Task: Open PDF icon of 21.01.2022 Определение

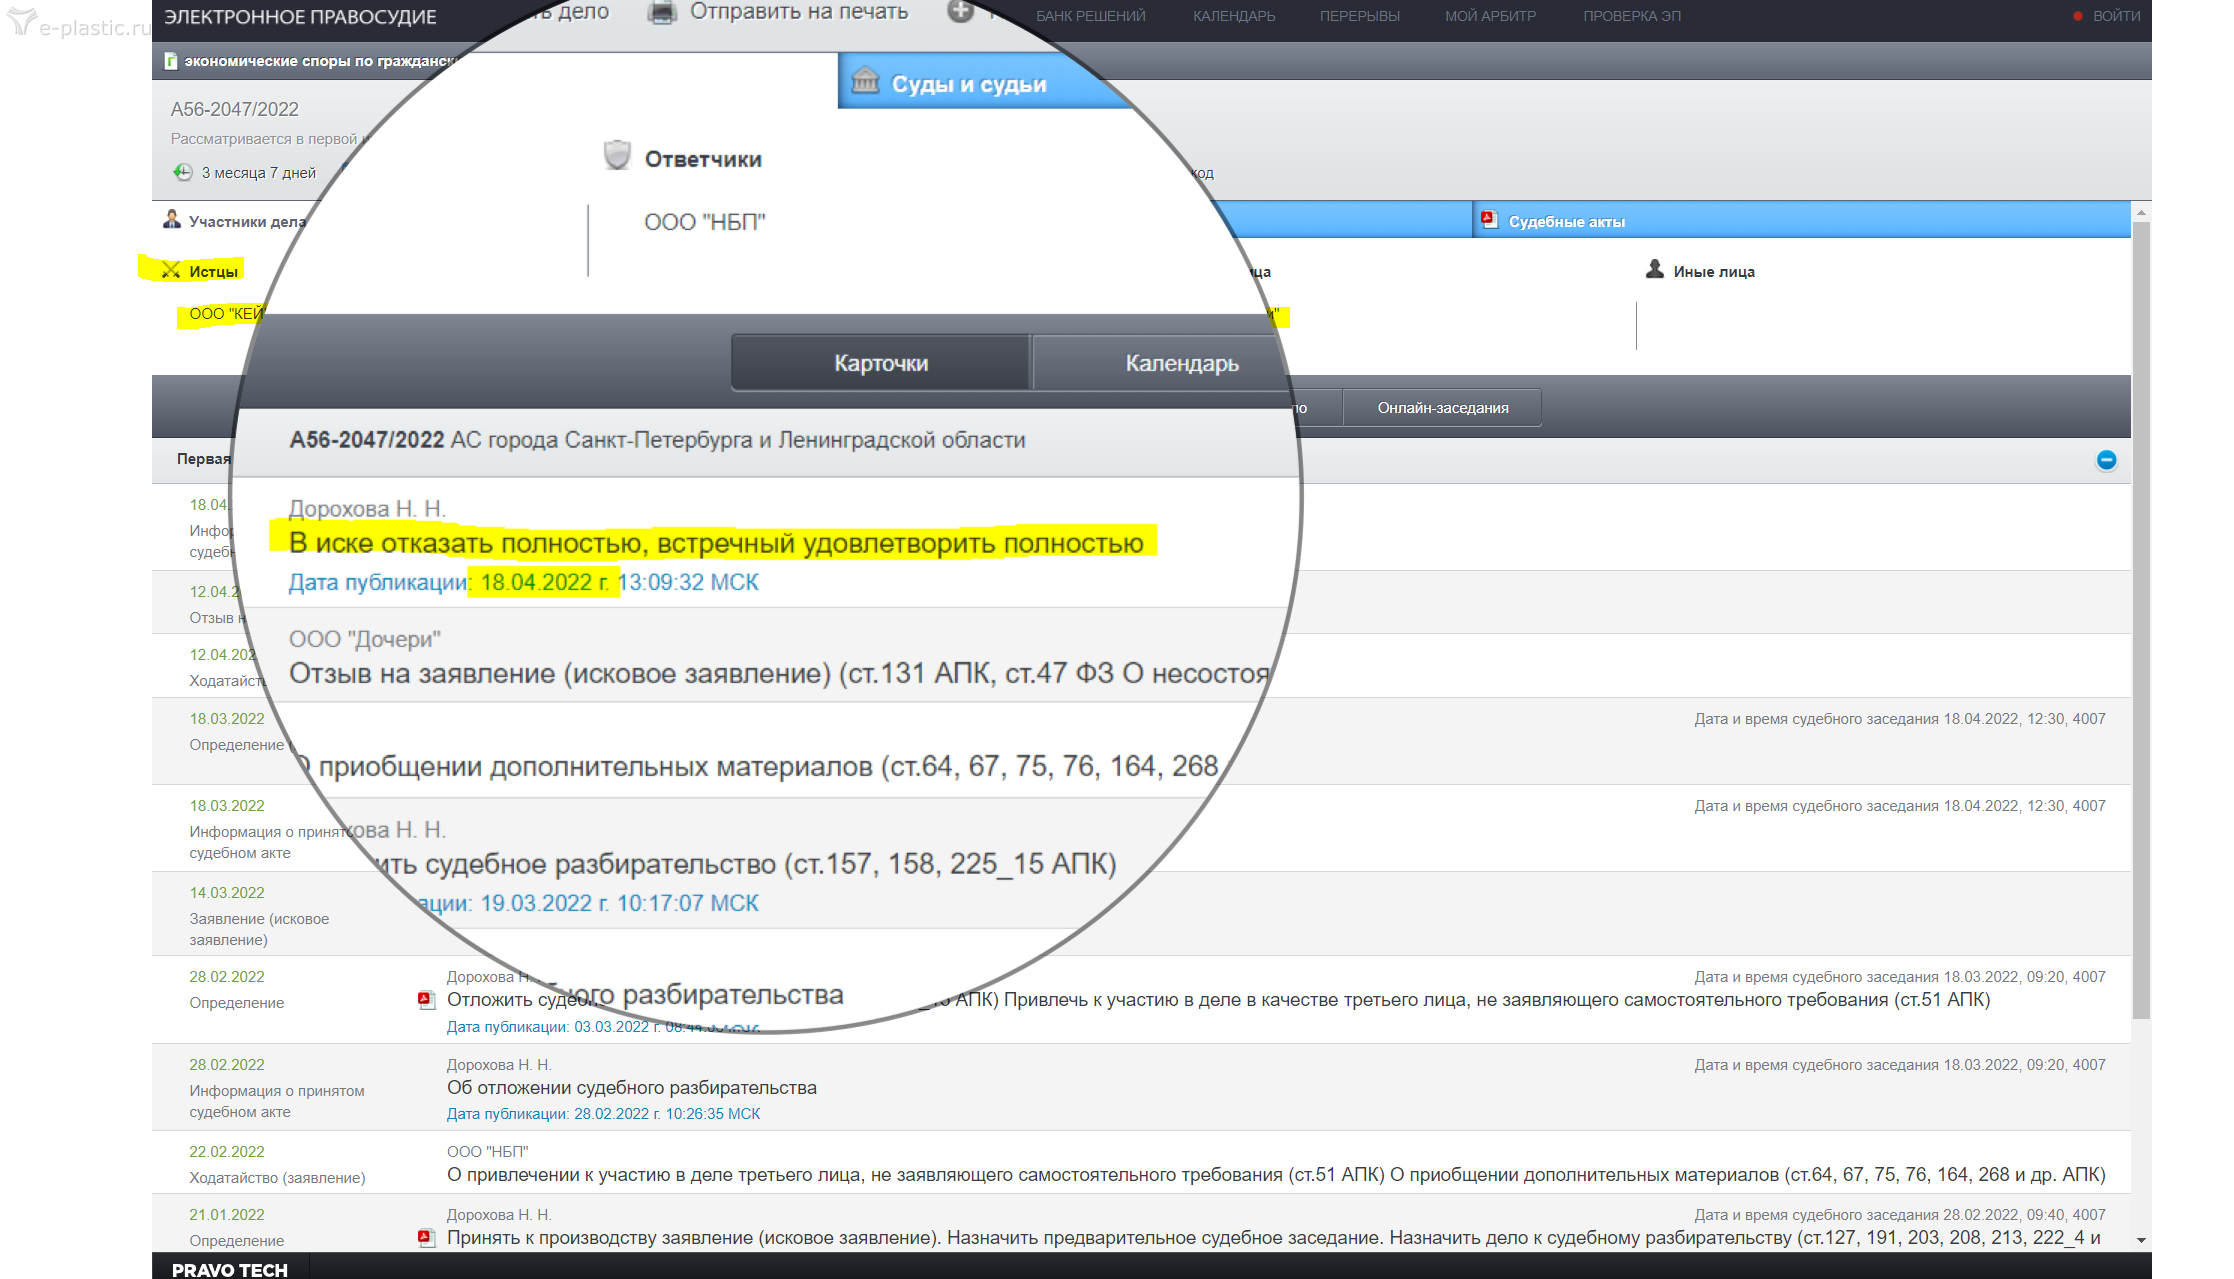Action: [426, 1237]
